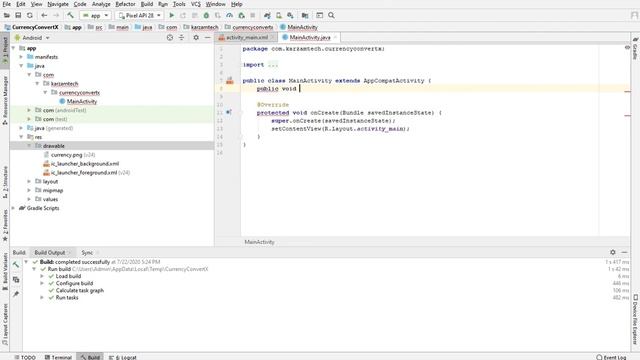Switch to activity_main.xml editor tab

(247, 37)
